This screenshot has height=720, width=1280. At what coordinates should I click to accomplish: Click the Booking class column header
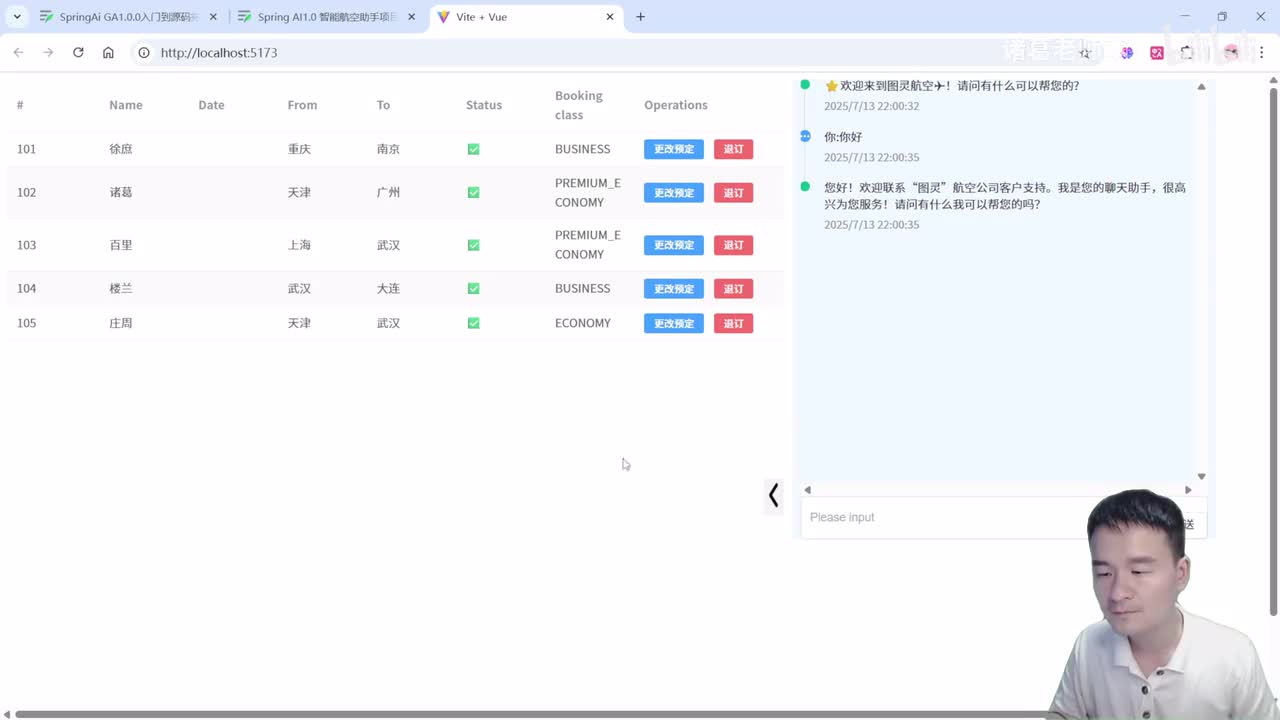(x=579, y=105)
